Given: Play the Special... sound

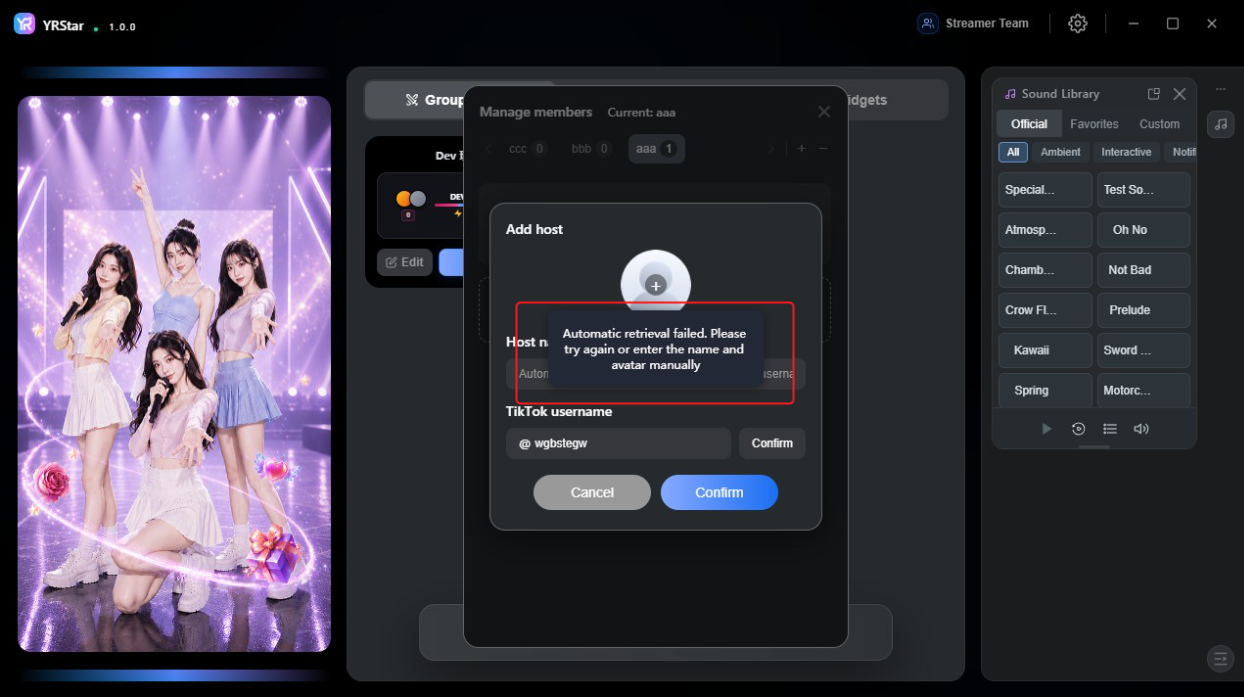Looking at the screenshot, I should pos(1045,190).
